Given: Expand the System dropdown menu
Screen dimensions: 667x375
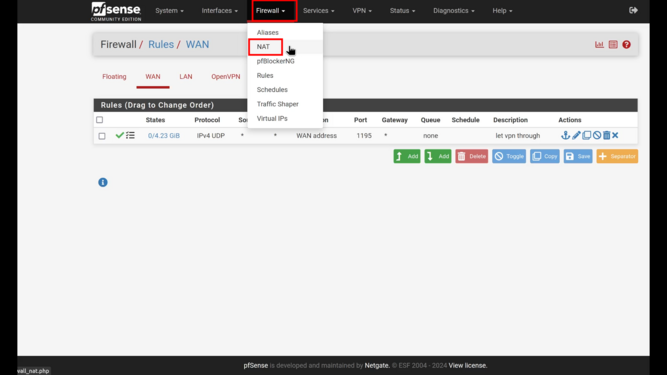Looking at the screenshot, I should point(169,11).
